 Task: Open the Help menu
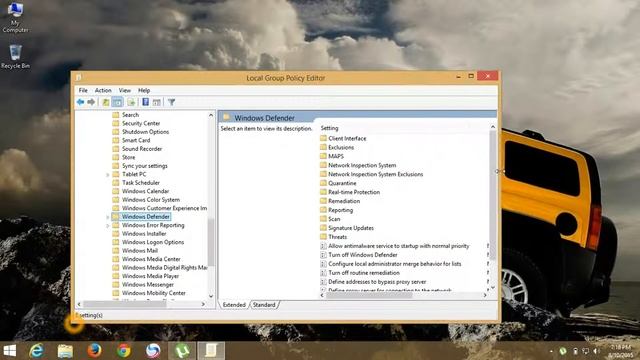pyautogui.click(x=144, y=90)
